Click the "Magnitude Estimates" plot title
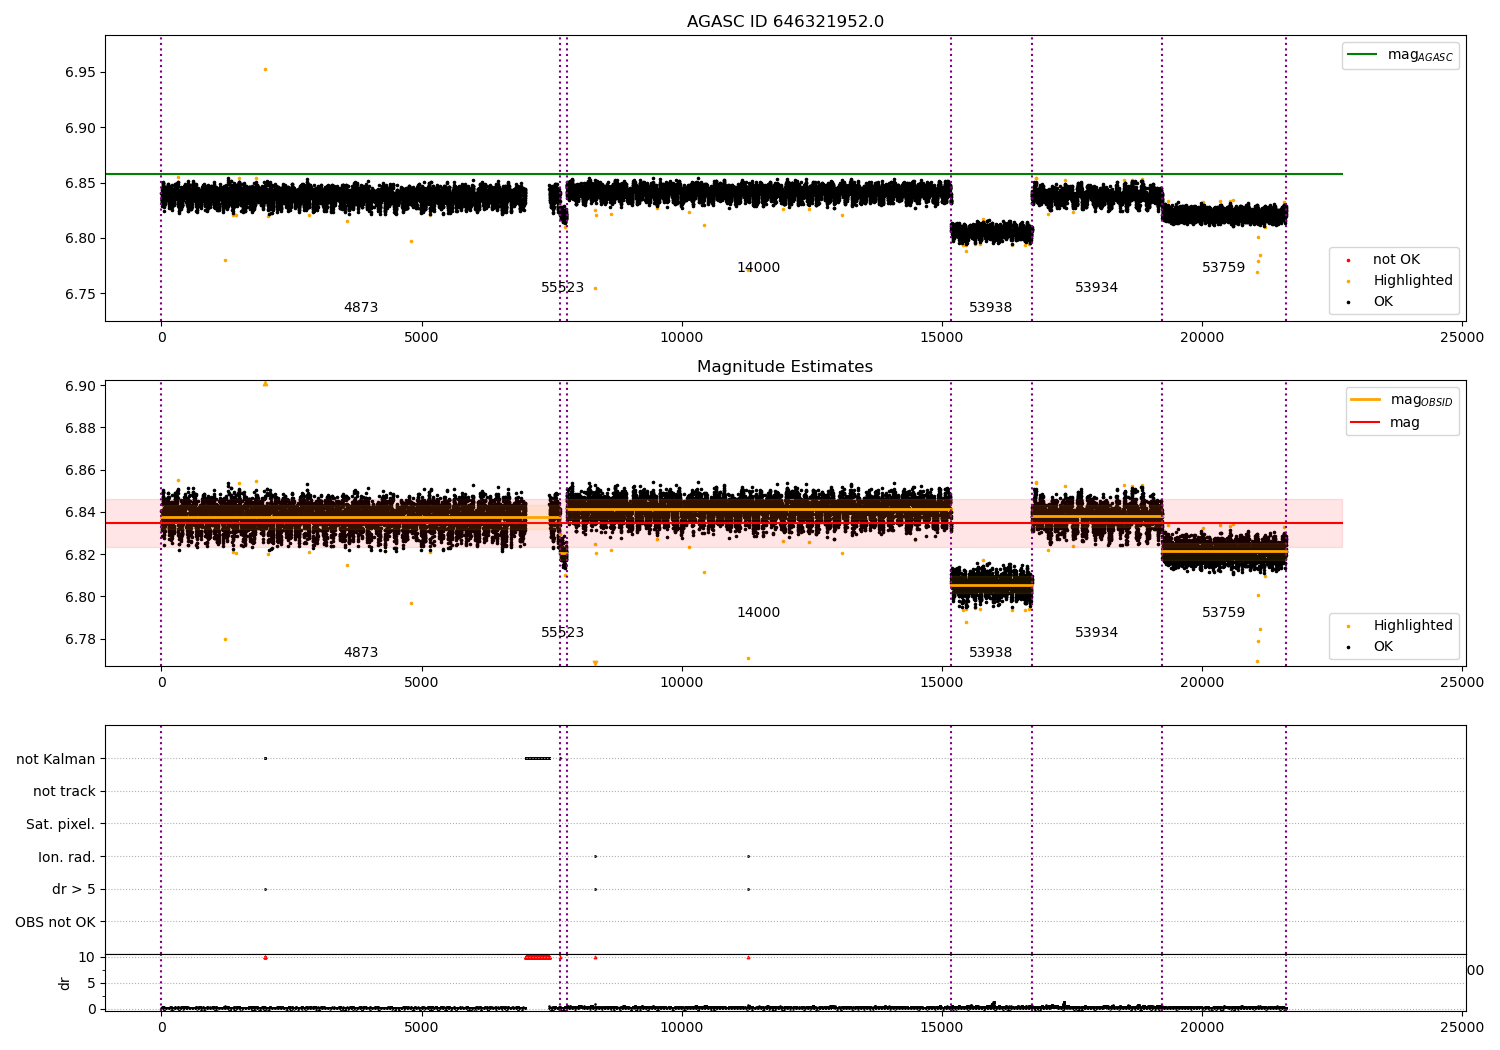Screen dimensions: 1500x1050 point(785,367)
